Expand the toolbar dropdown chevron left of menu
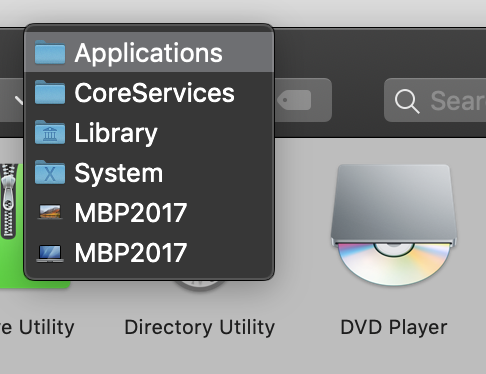 pyautogui.click(x=19, y=100)
